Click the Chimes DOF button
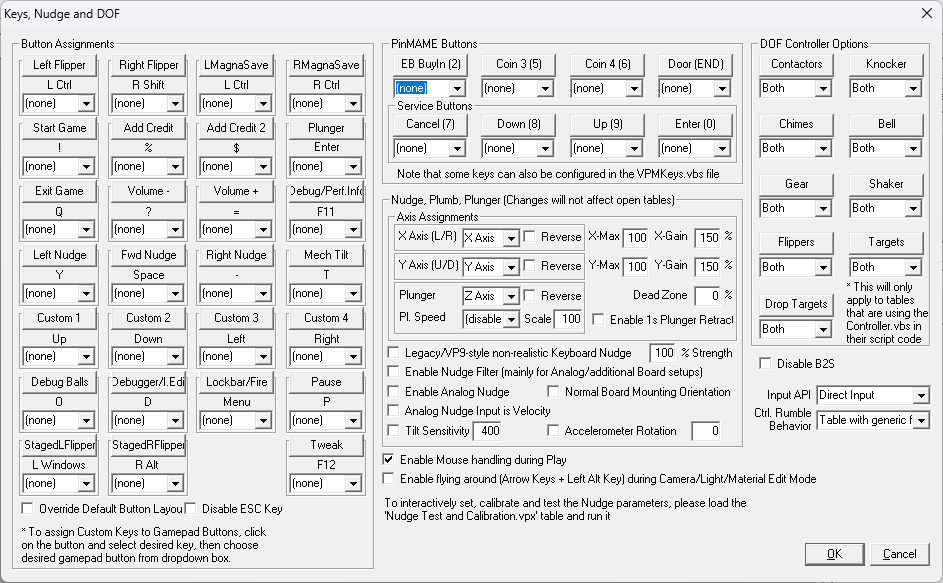 [796, 125]
